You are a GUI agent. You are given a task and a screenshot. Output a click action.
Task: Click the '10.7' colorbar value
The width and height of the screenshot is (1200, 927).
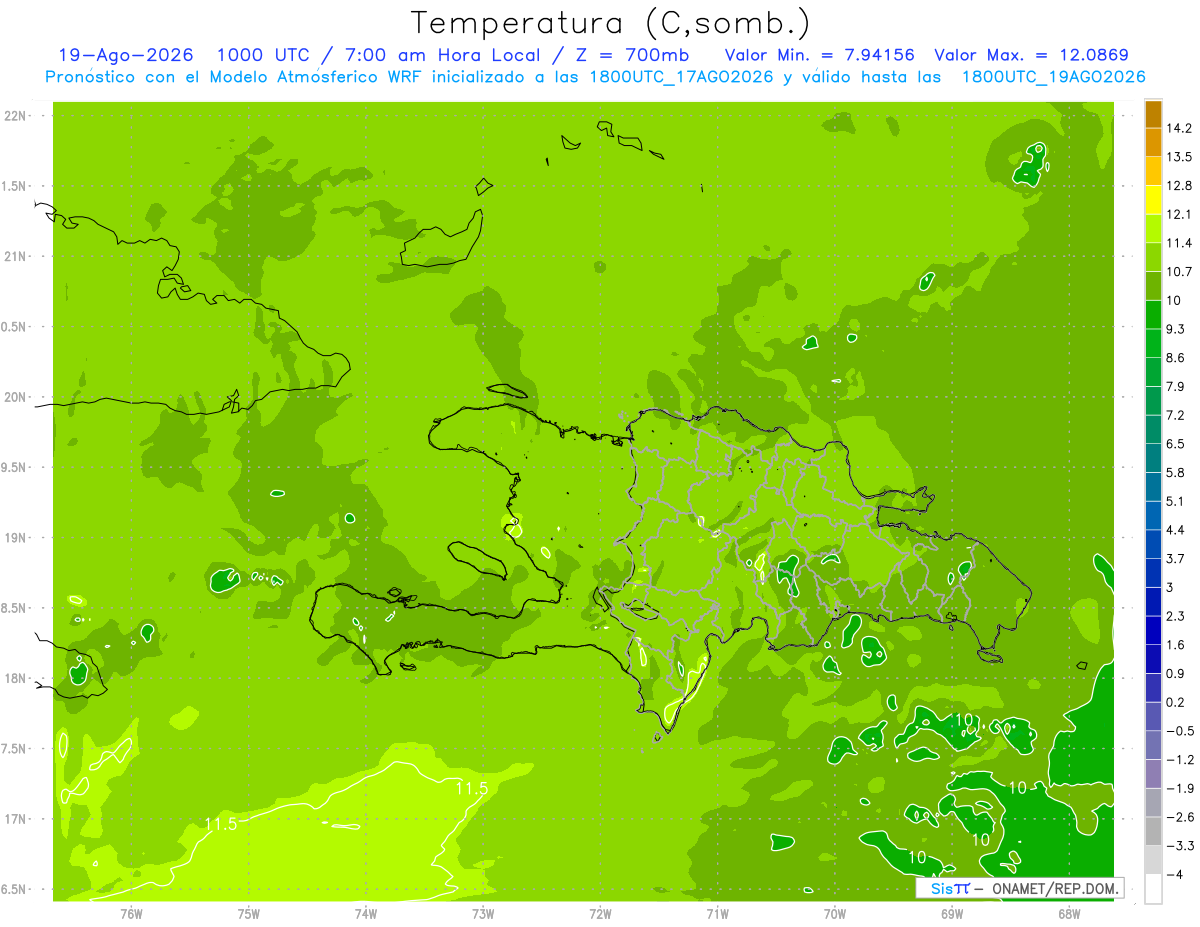[x=1179, y=272]
